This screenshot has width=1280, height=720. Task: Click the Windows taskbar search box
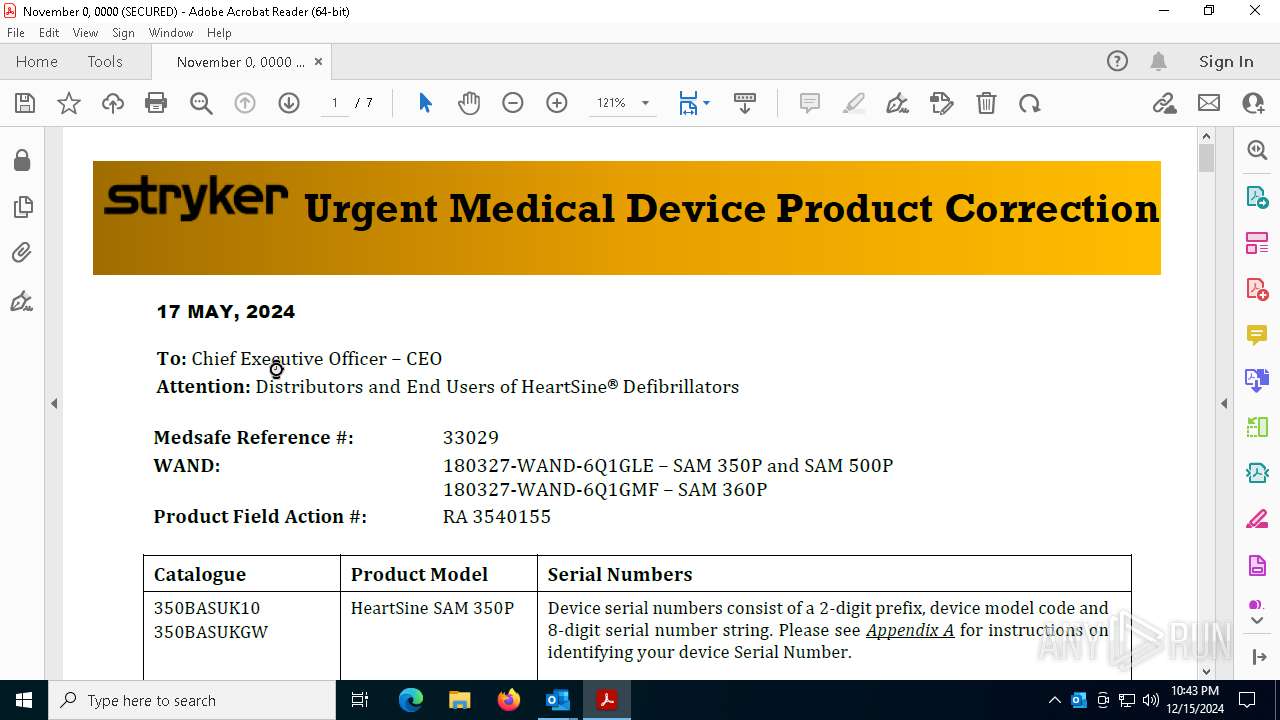click(192, 700)
